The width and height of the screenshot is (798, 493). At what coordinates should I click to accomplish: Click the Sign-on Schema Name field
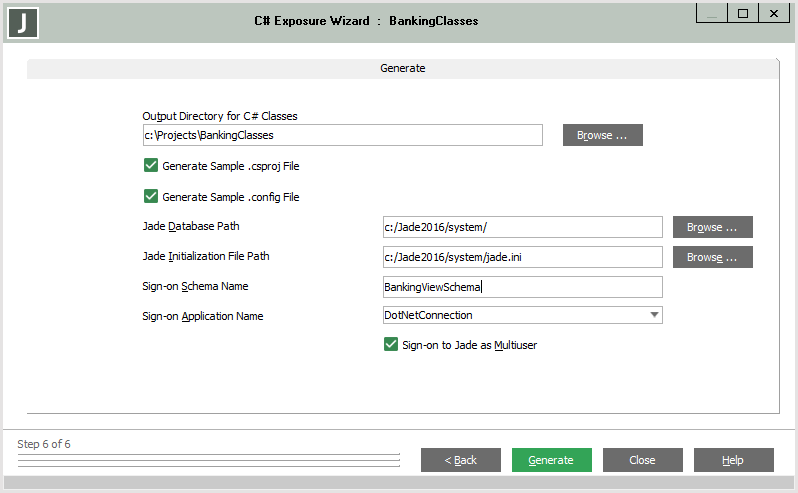[x=522, y=287]
